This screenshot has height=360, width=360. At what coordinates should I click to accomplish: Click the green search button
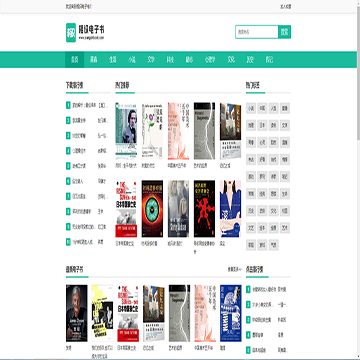pyautogui.click(x=284, y=32)
